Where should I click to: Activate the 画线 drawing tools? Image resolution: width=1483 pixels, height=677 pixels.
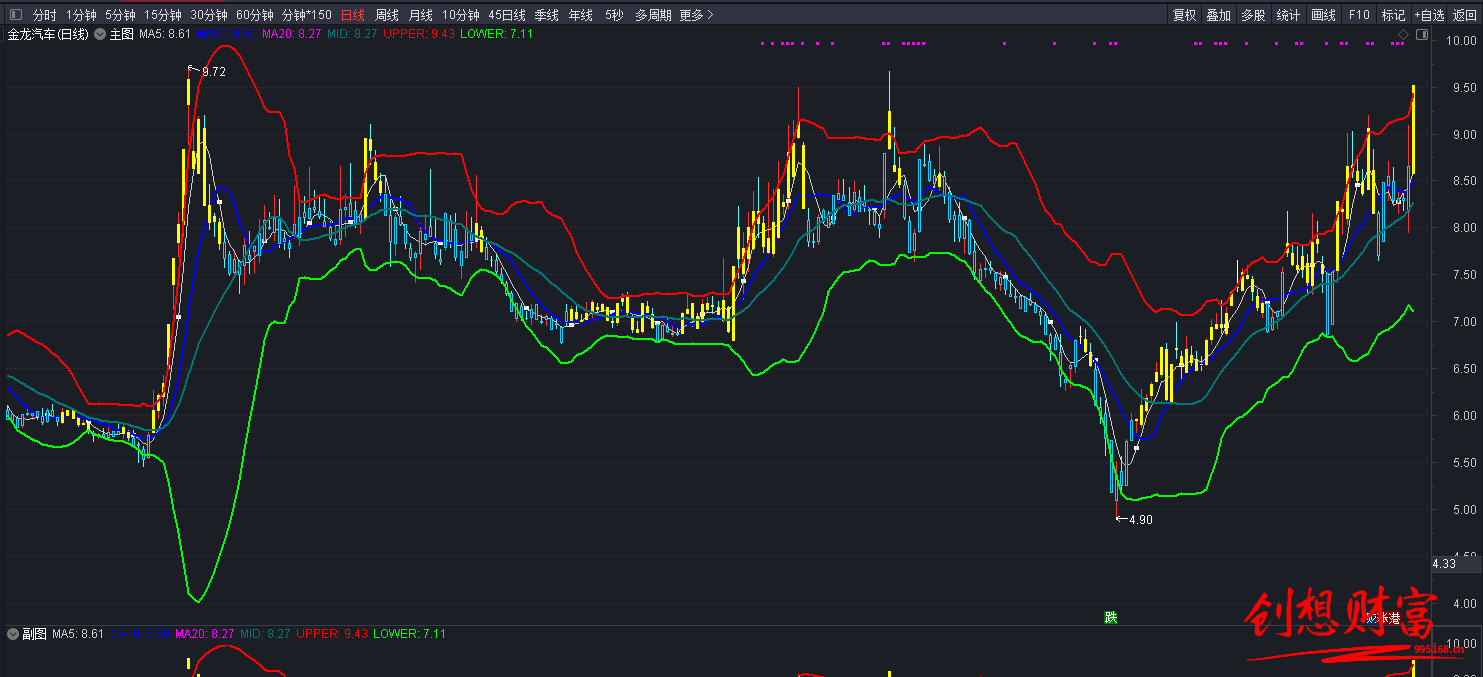[1323, 15]
